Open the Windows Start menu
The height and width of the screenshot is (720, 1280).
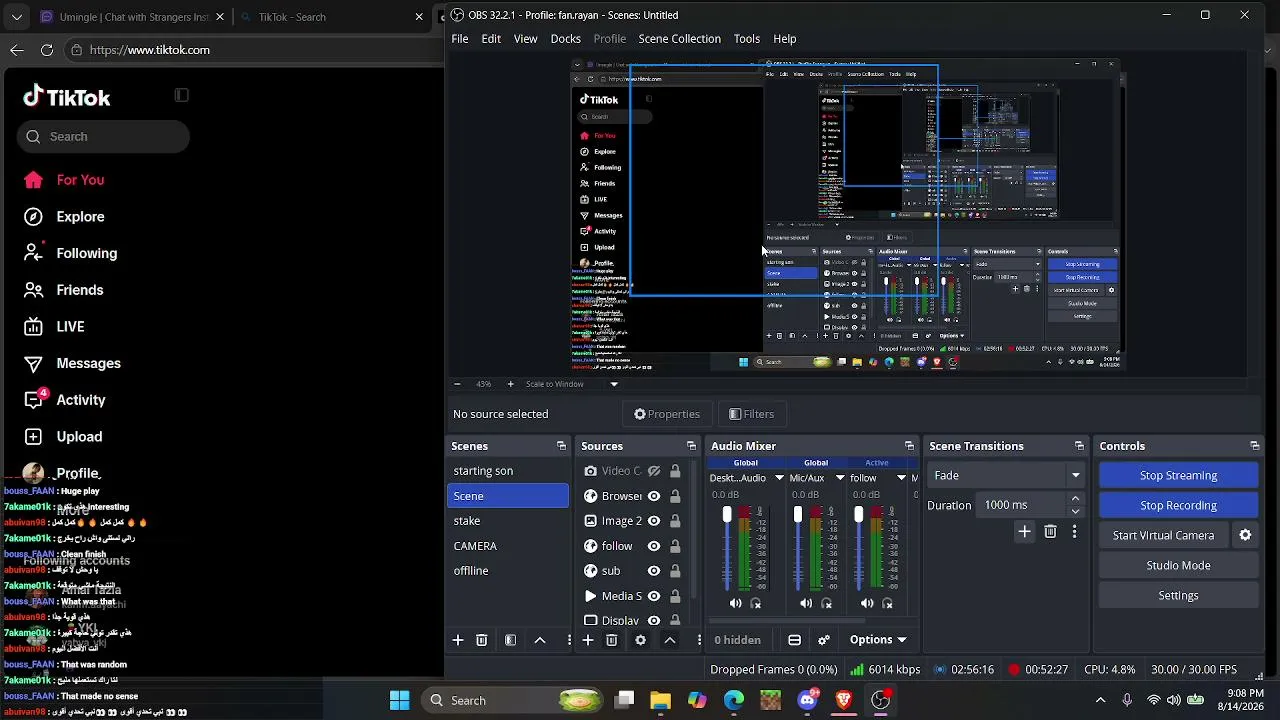(399, 700)
